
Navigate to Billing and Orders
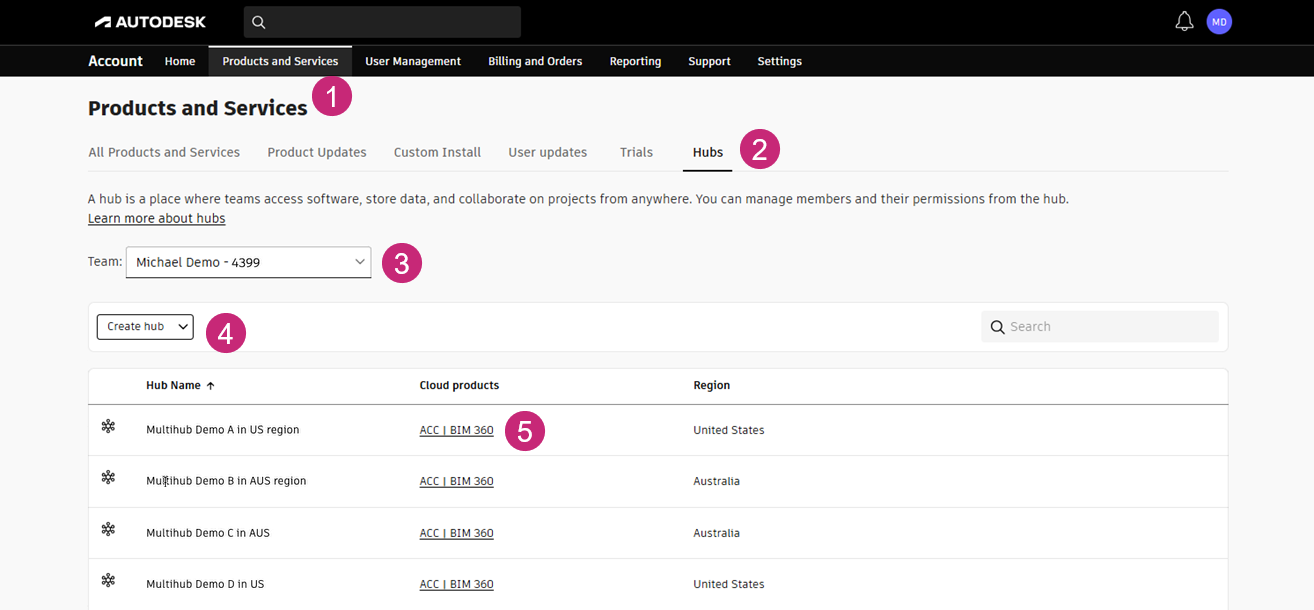click(x=534, y=61)
